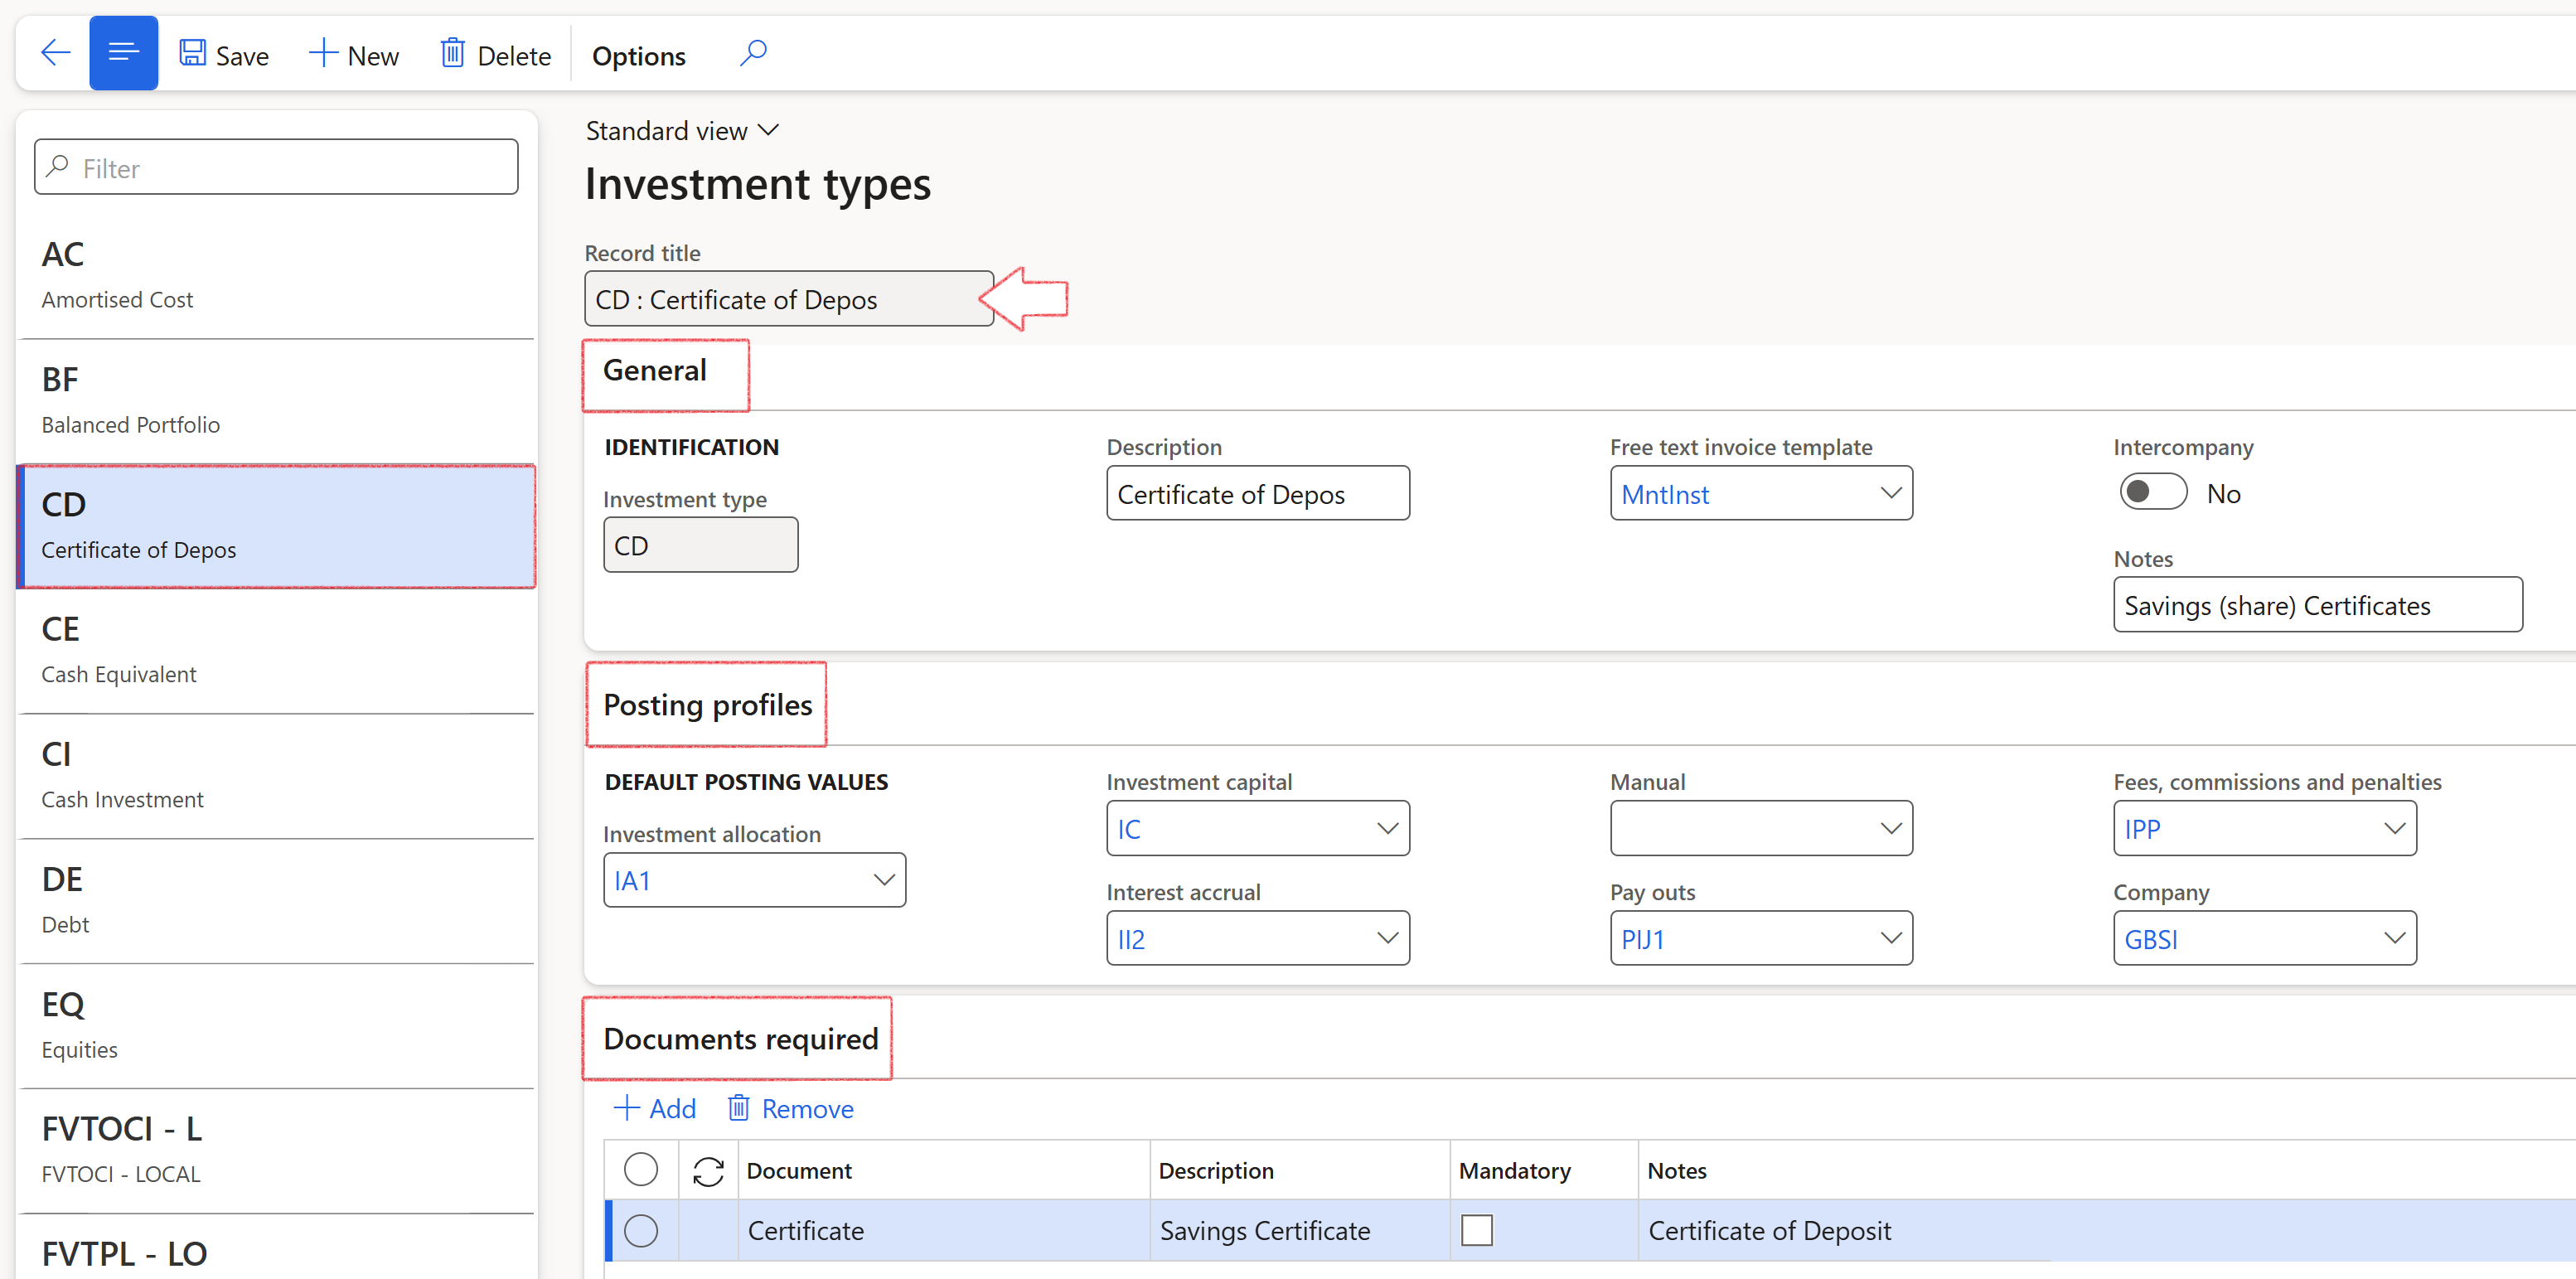Remove the selected required document

tap(790, 1108)
